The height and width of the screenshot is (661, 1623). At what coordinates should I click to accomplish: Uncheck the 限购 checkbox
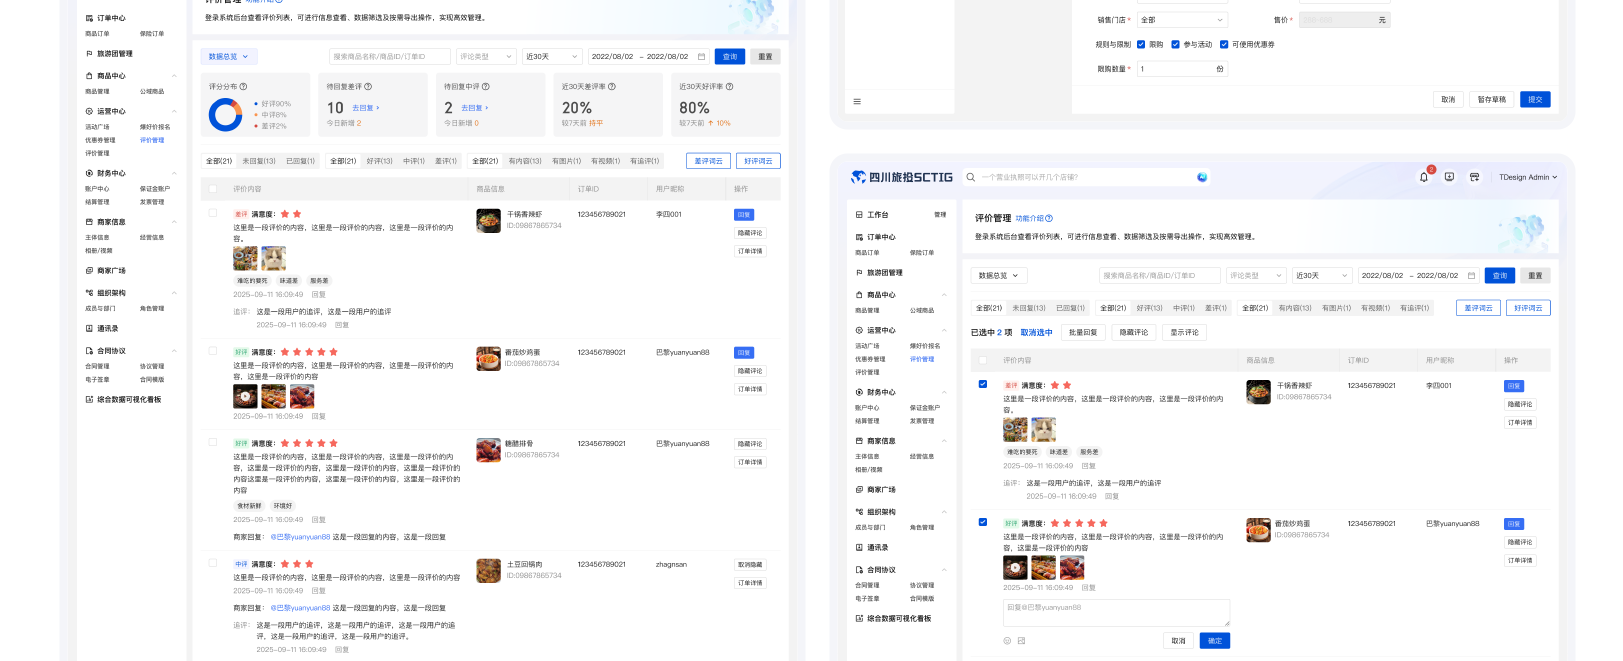click(1141, 44)
